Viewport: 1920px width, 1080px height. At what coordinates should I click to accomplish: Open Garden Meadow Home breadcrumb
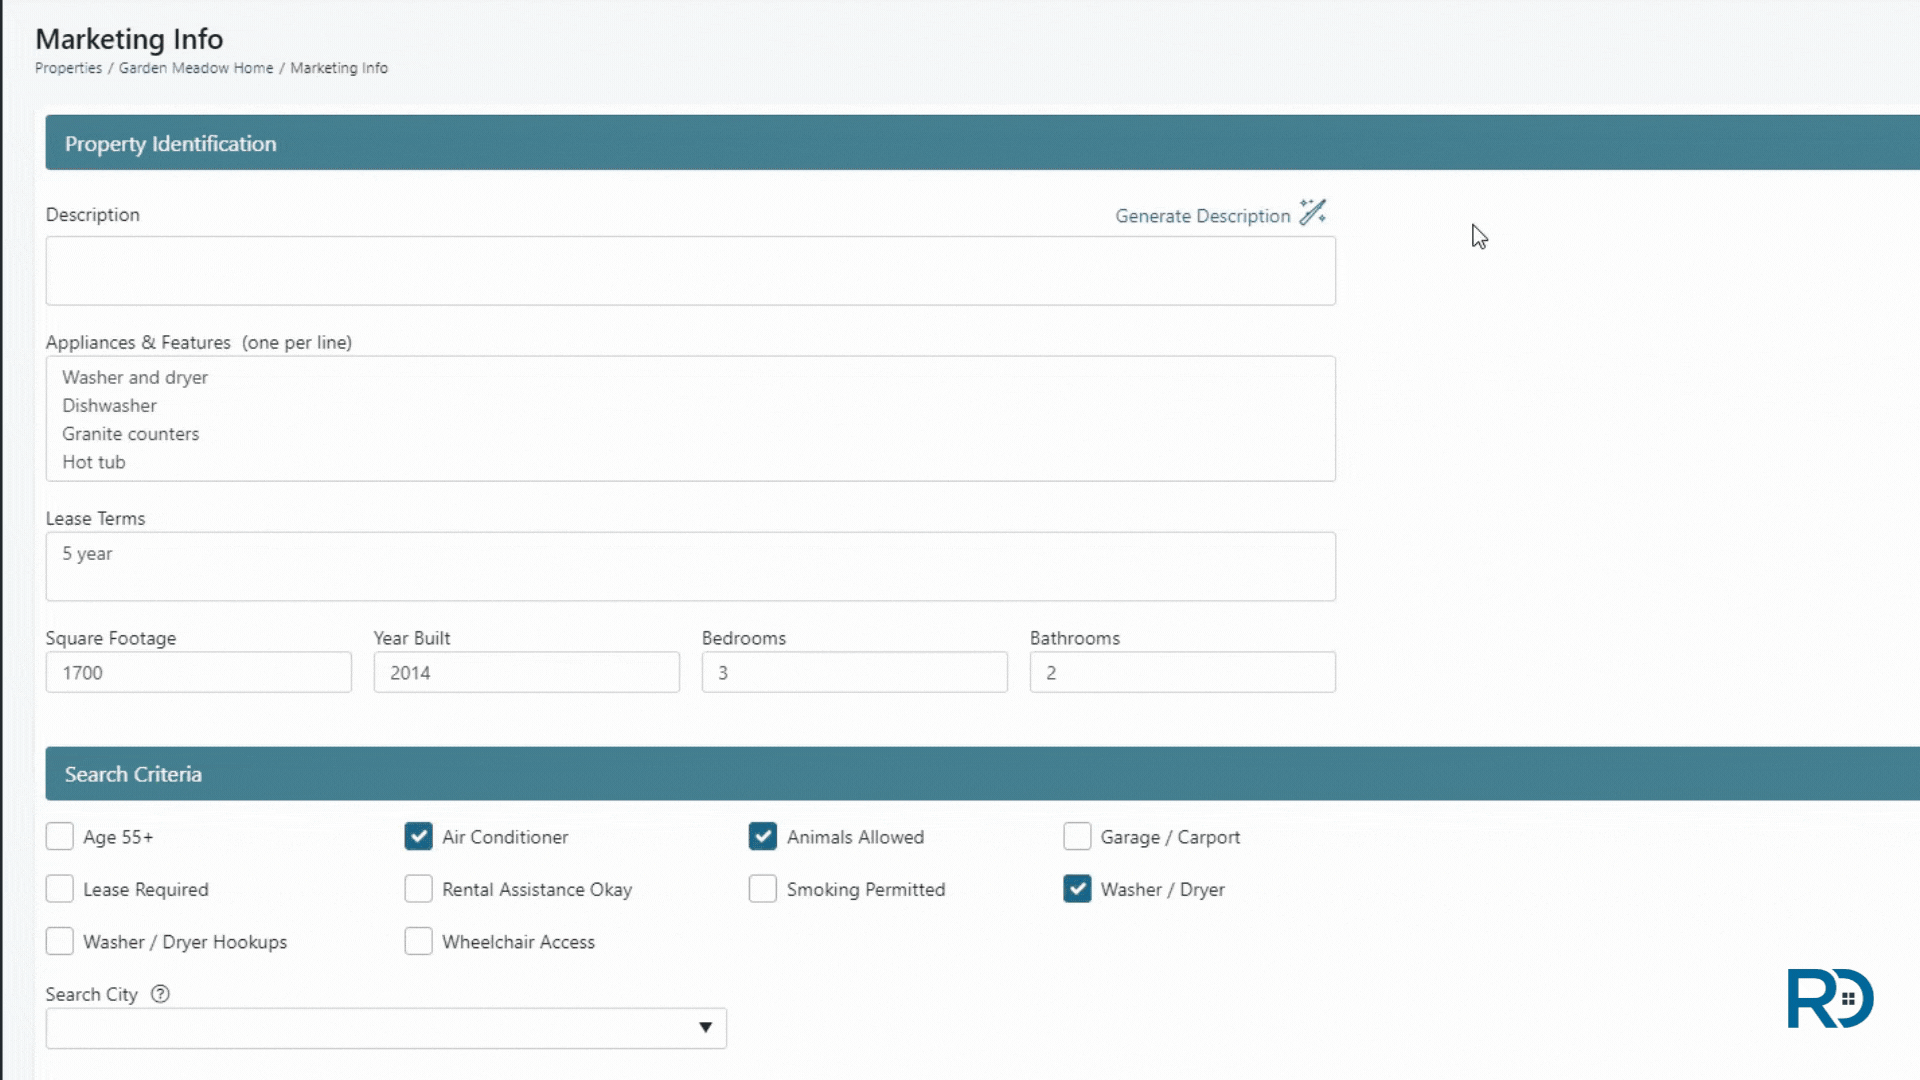tap(196, 68)
